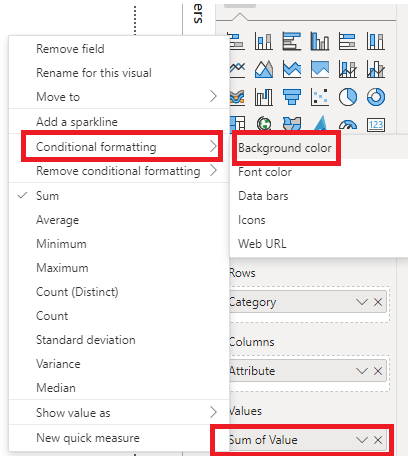Select the Clustered column chart visual
This screenshot has width=408, height=456.
click(x=320, y=41)
